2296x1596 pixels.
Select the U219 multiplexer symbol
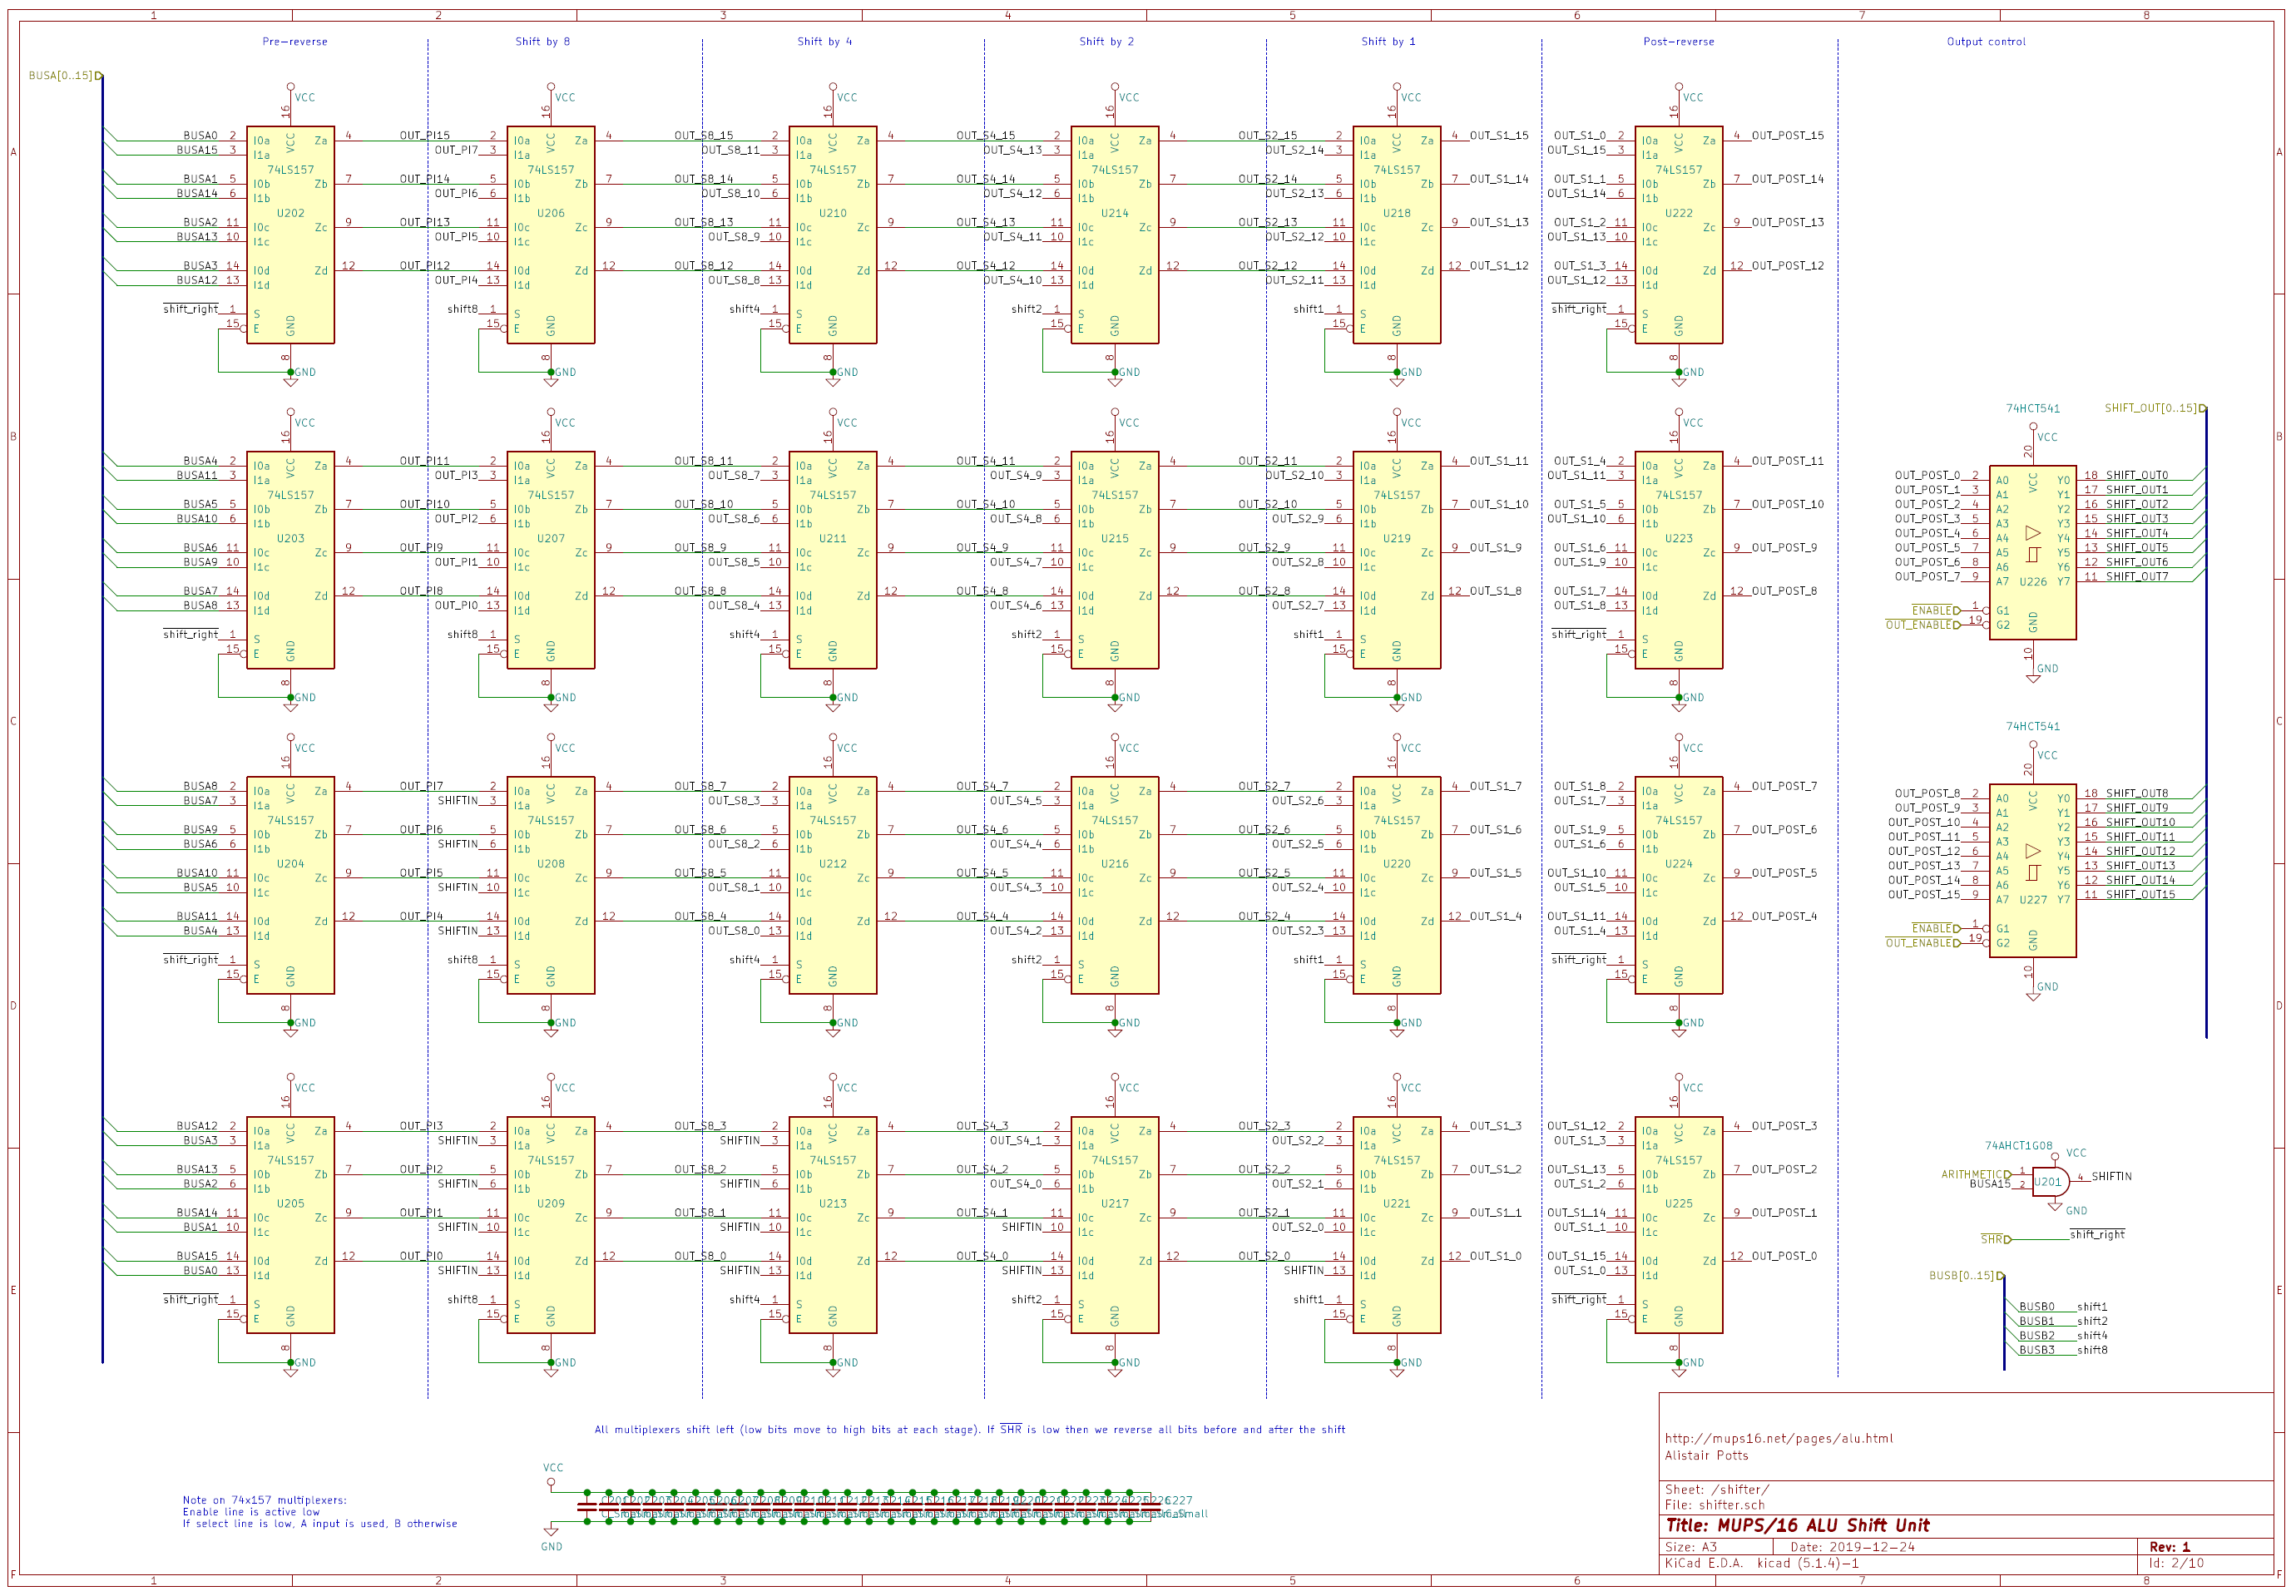pos(1397,560)
